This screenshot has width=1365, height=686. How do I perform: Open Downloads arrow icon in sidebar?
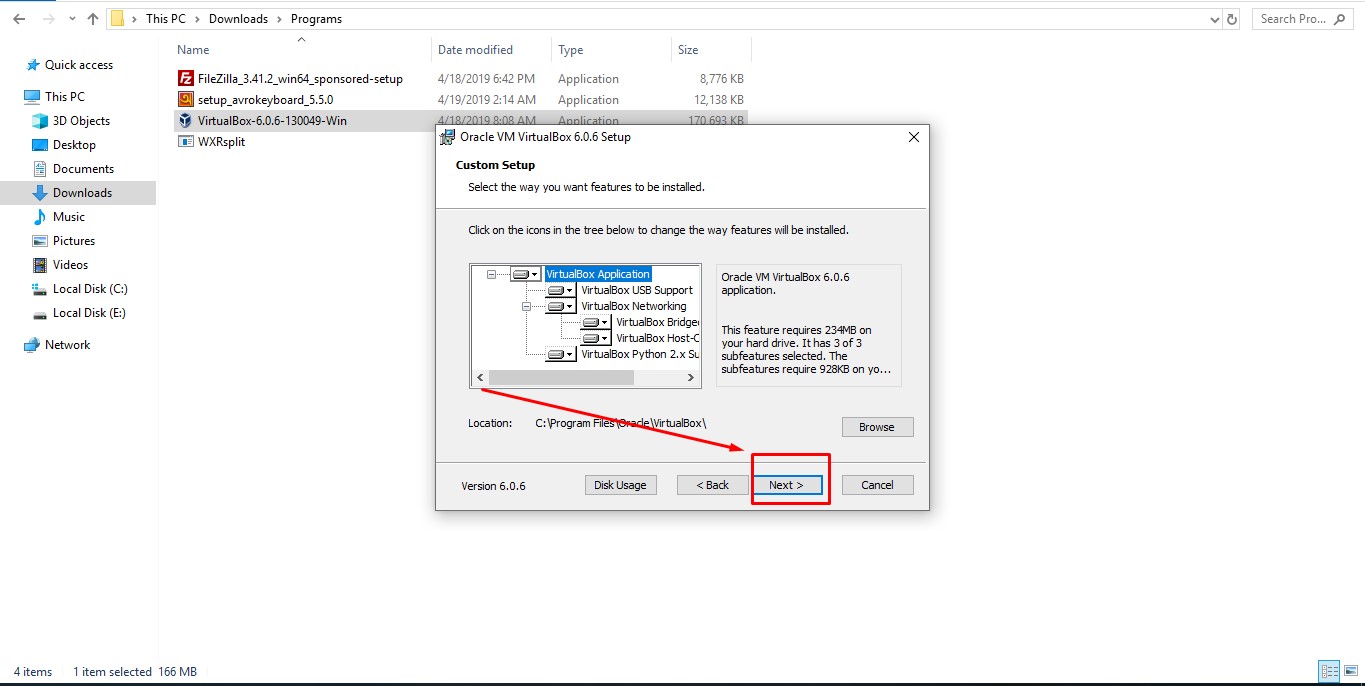point(40,193)
